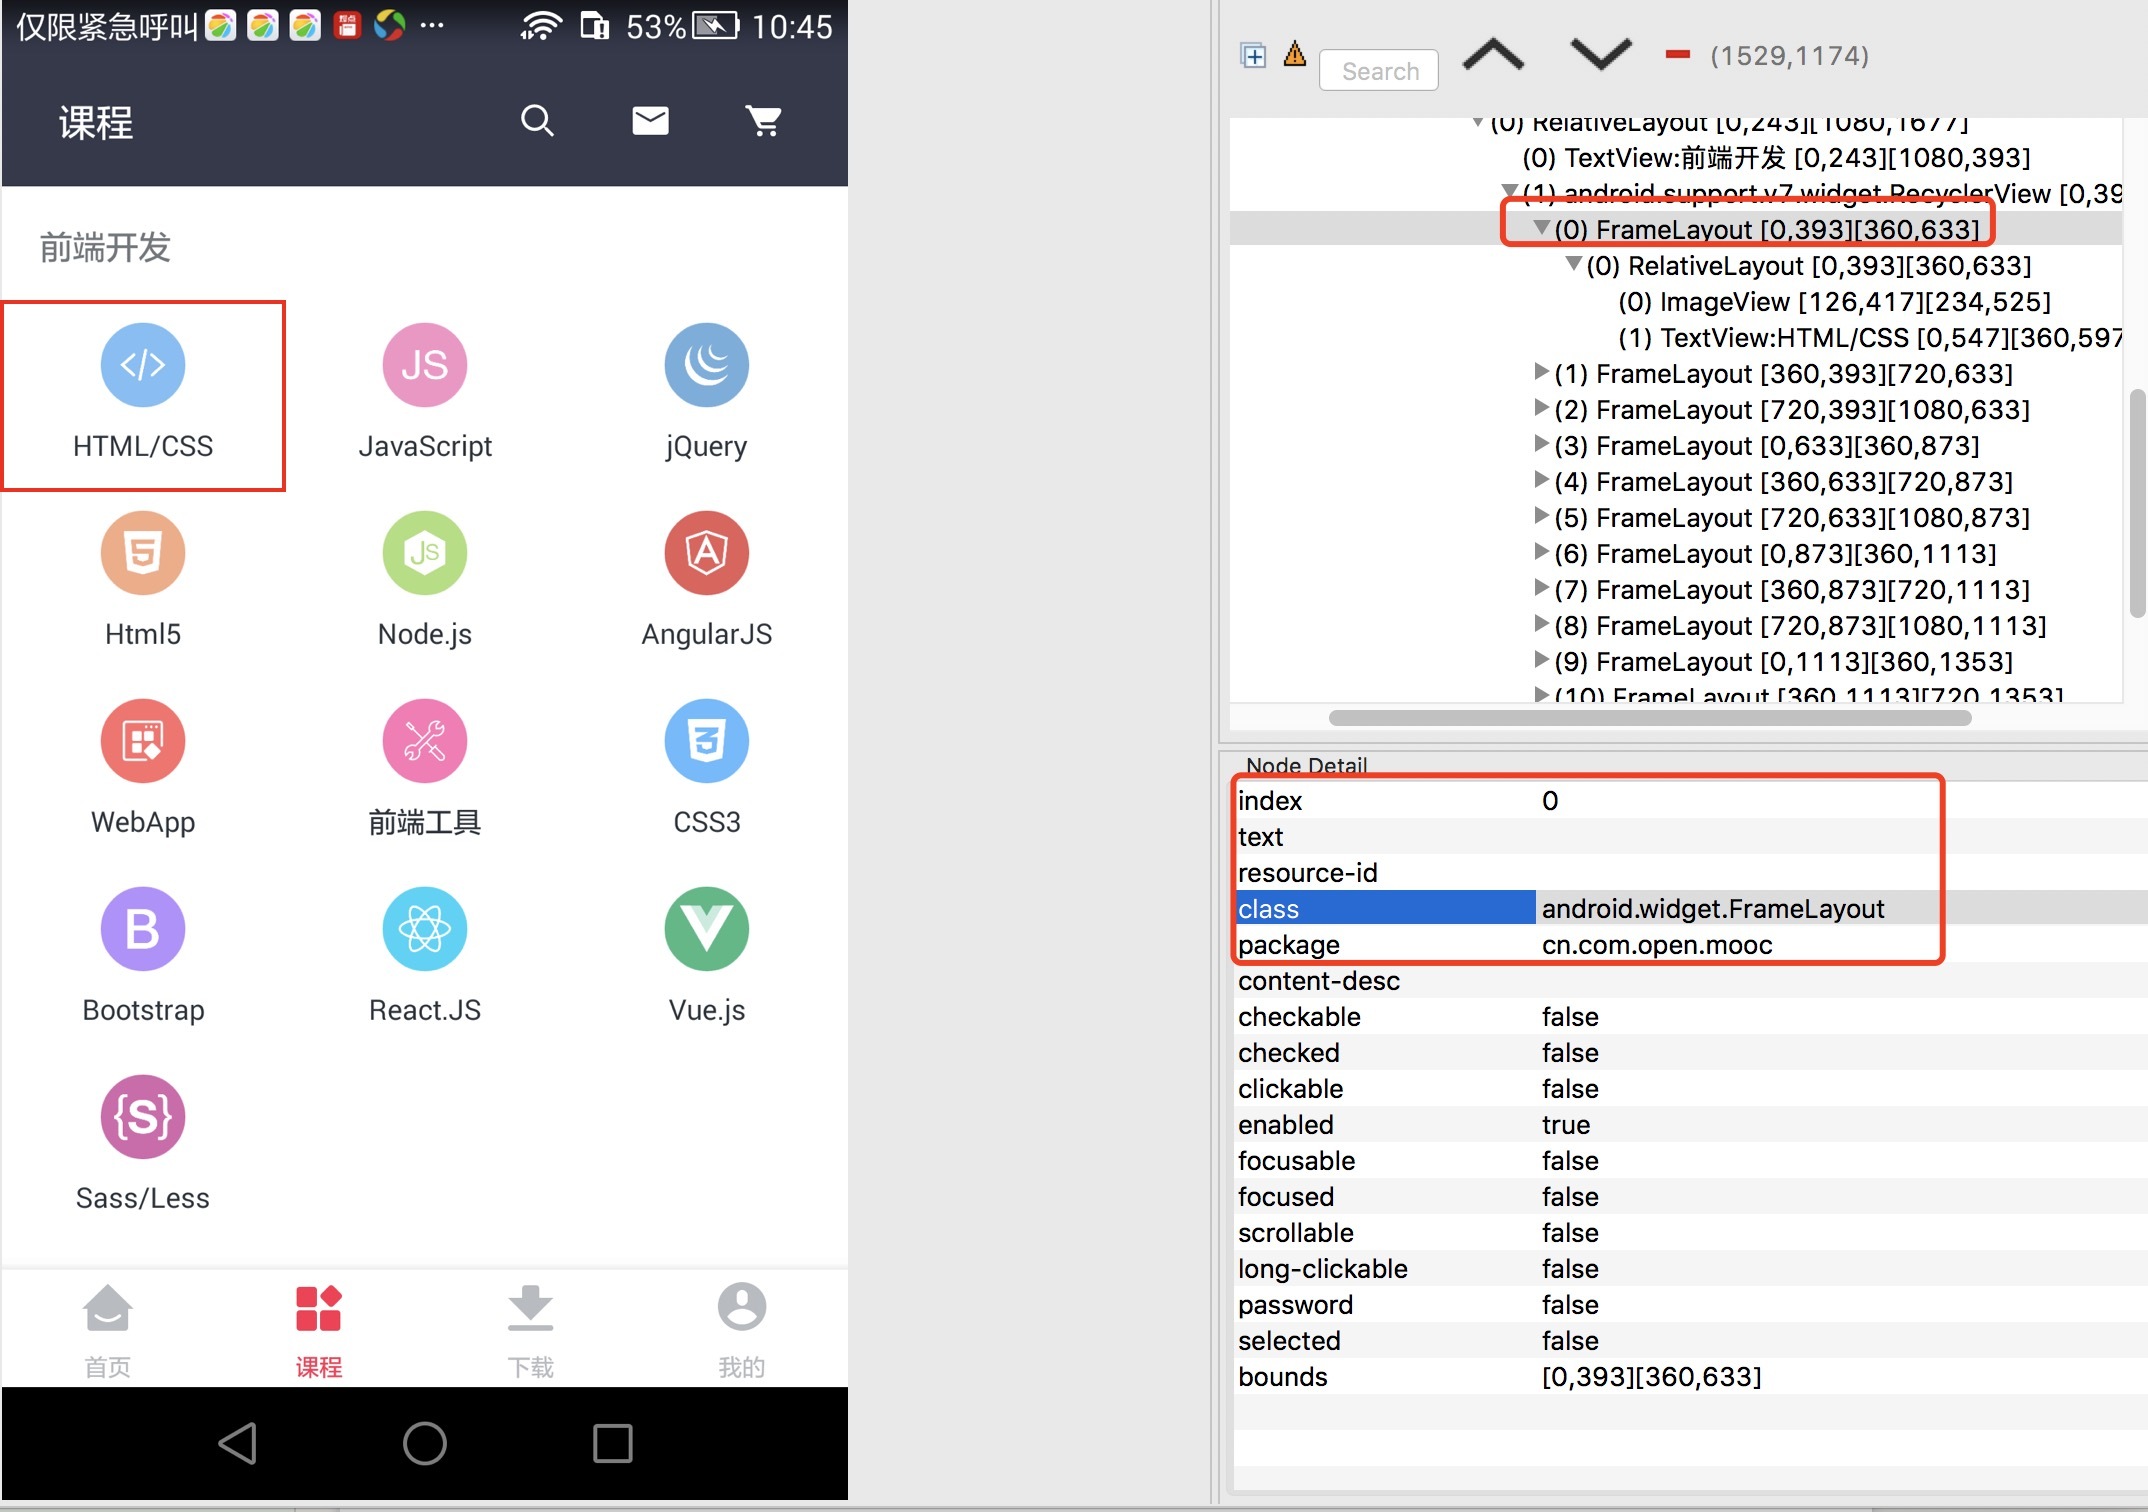The image size is (2148, 1512).
Task: Open the shopping cart icon
Action: [764, 121]
